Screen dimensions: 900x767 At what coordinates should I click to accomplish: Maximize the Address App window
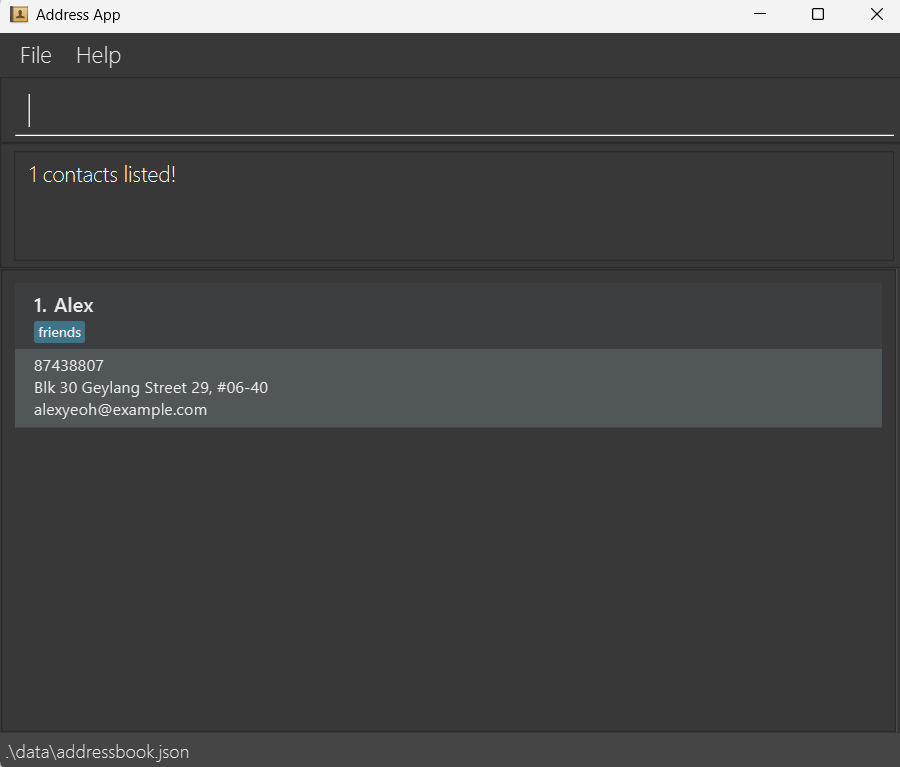pos(818,15)
